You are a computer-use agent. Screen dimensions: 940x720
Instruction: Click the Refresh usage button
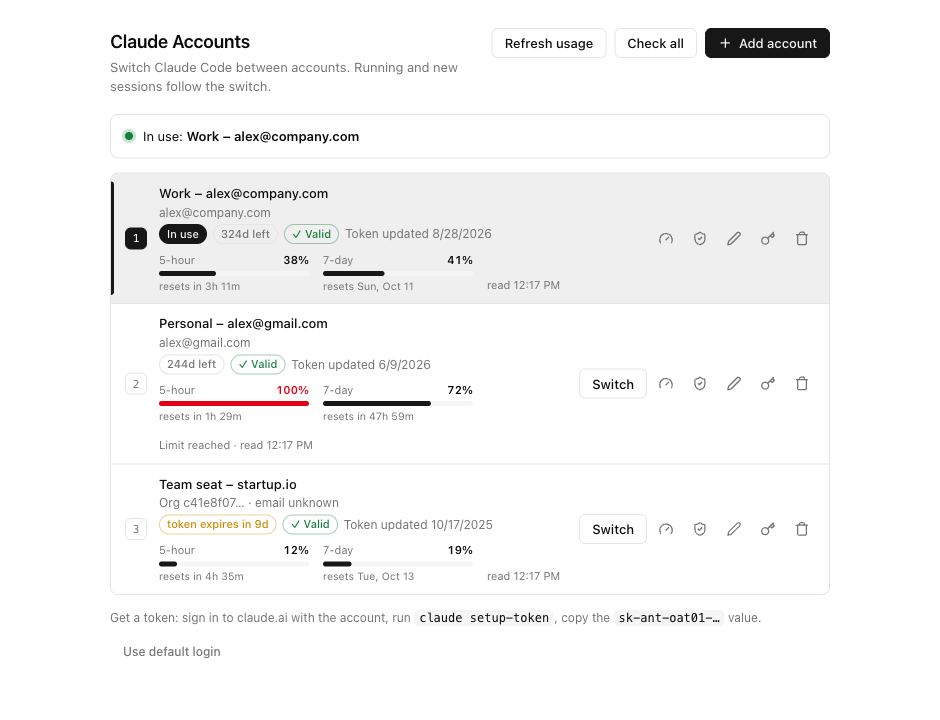(x=549, y=43)
